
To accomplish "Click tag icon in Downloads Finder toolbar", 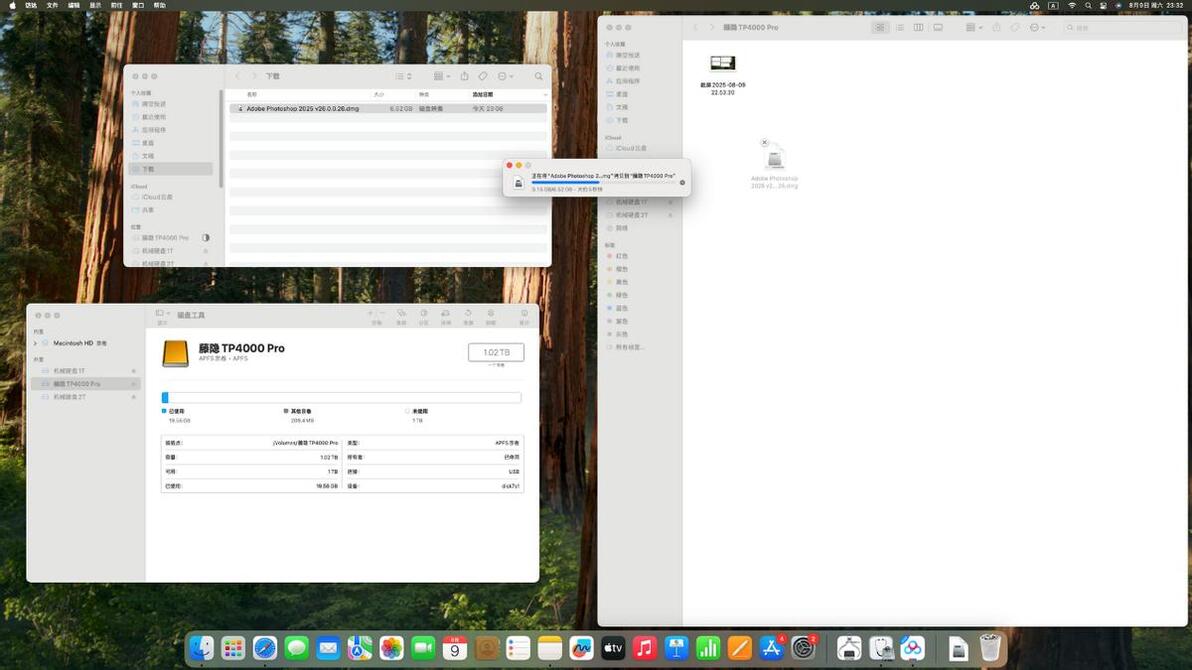I will click(x=483, y=76).
